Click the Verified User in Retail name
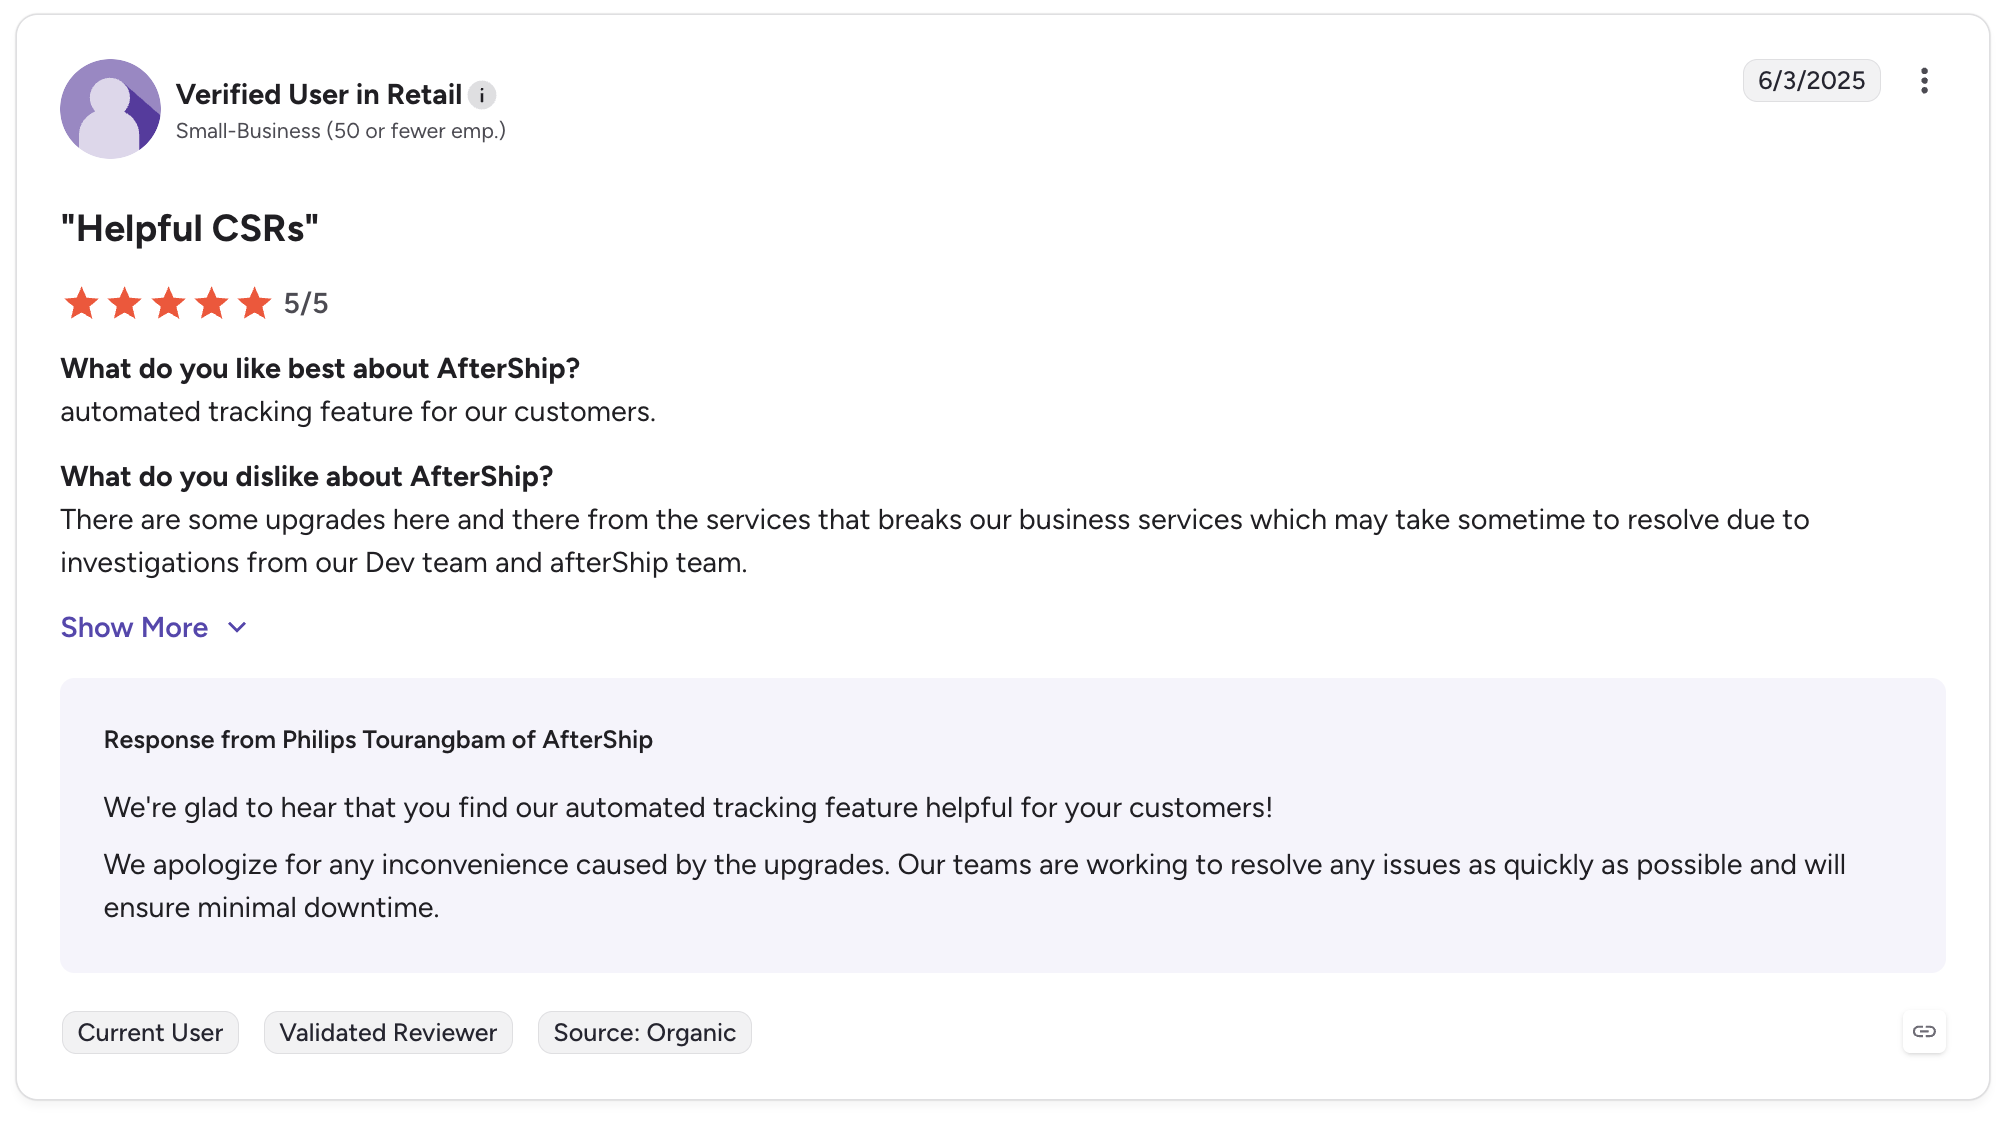 319,95
